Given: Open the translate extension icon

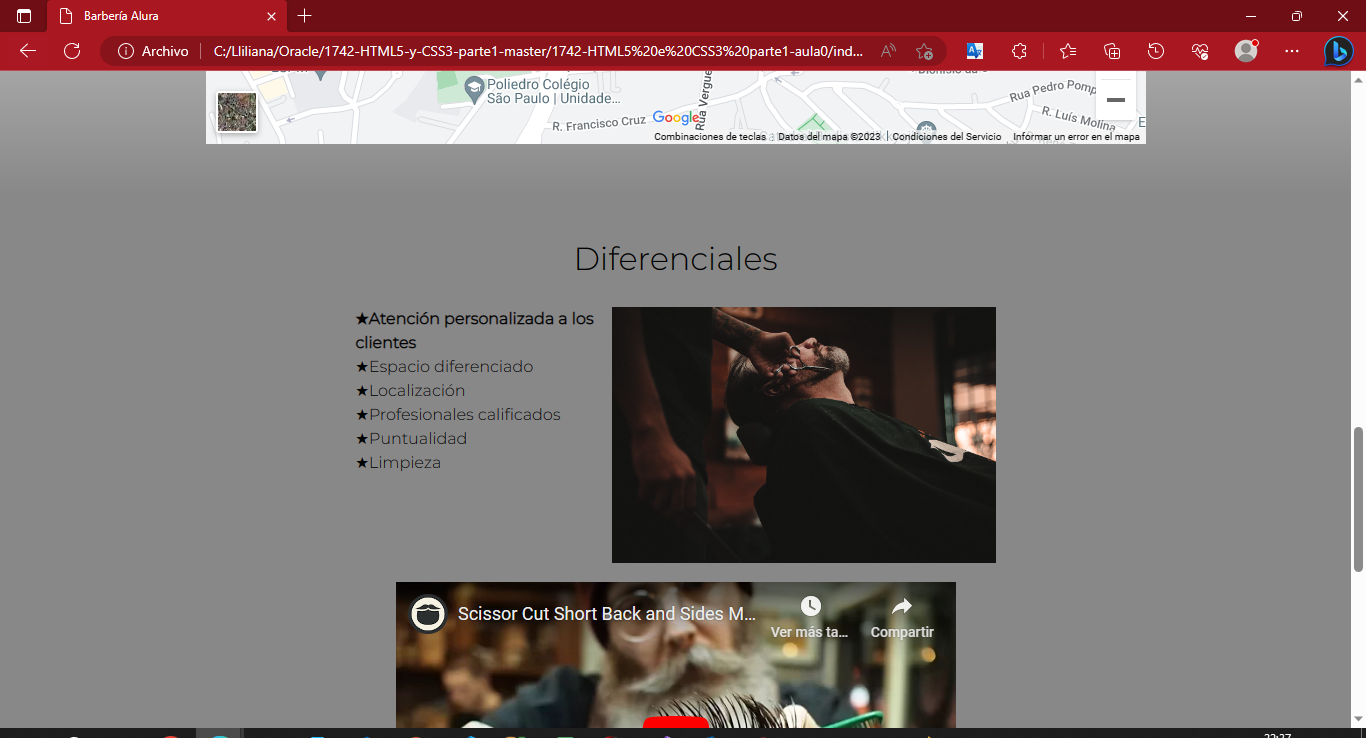Looking at the screenshot, I should pos(975,51).
